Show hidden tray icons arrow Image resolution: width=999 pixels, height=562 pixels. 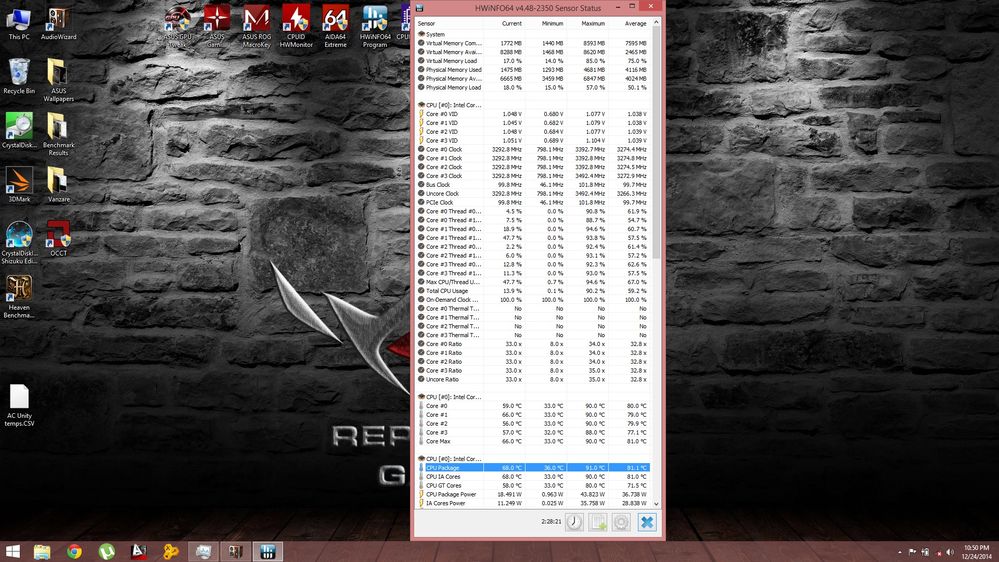tap(900, 552)
